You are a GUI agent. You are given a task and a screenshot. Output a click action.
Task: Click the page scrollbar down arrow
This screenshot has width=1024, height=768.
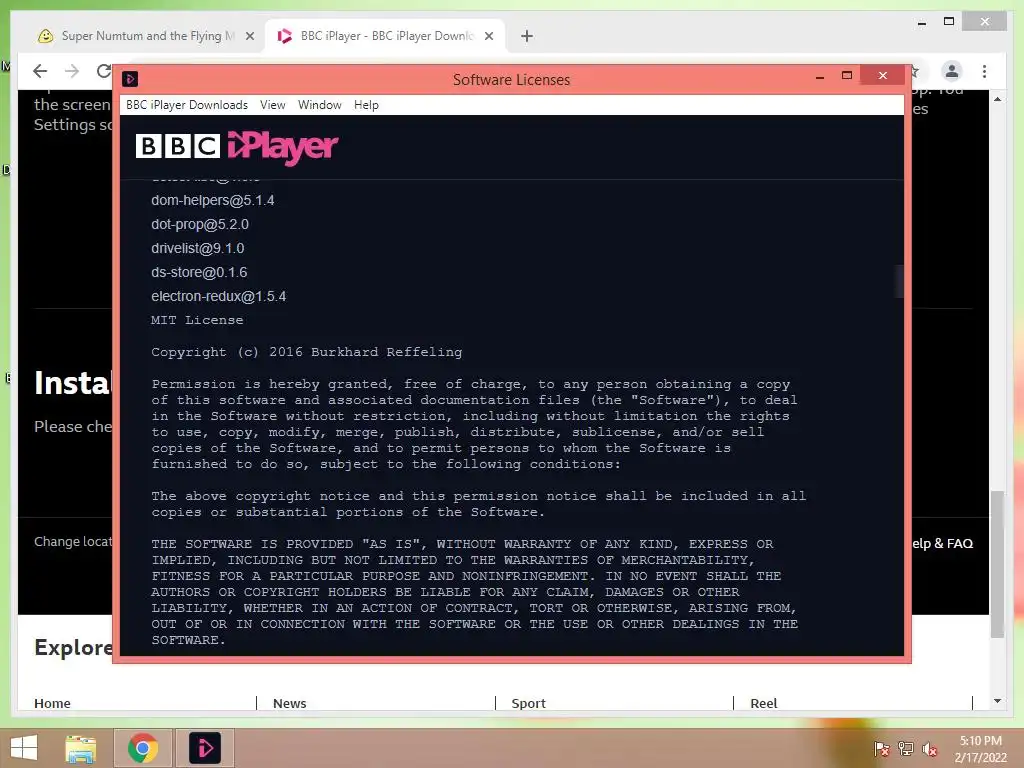tap(997, 701)
